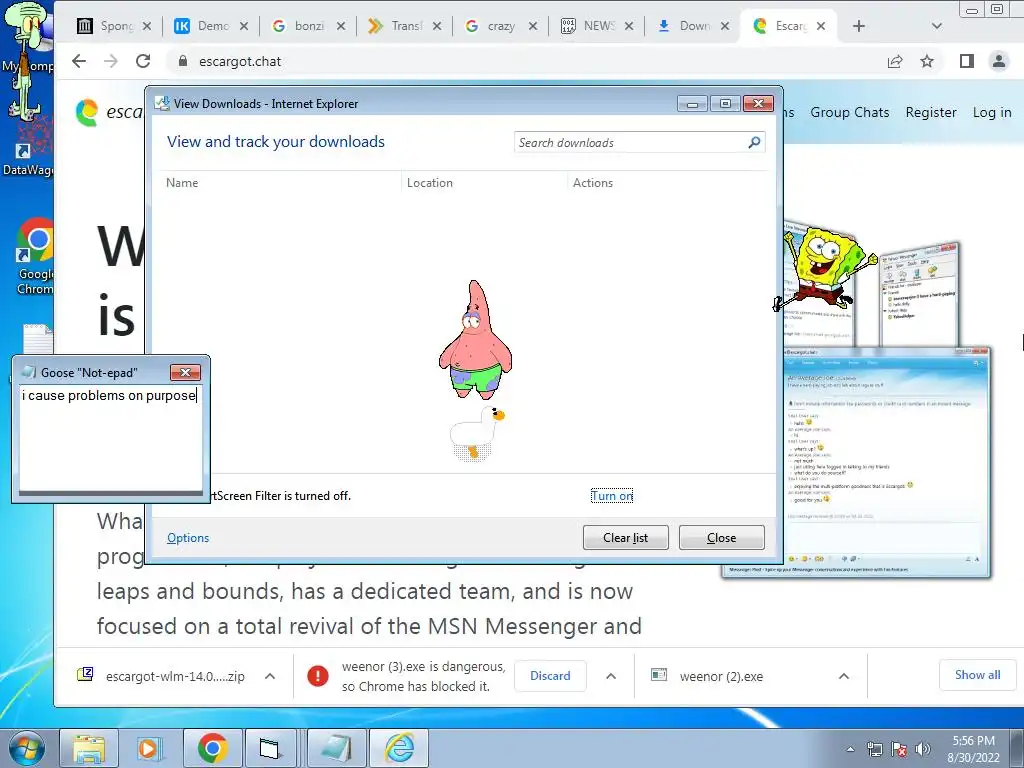The height and width of the screenshot is (768, 1024).
Task: Open Chrome profile menu
Action: coord(999,61)
